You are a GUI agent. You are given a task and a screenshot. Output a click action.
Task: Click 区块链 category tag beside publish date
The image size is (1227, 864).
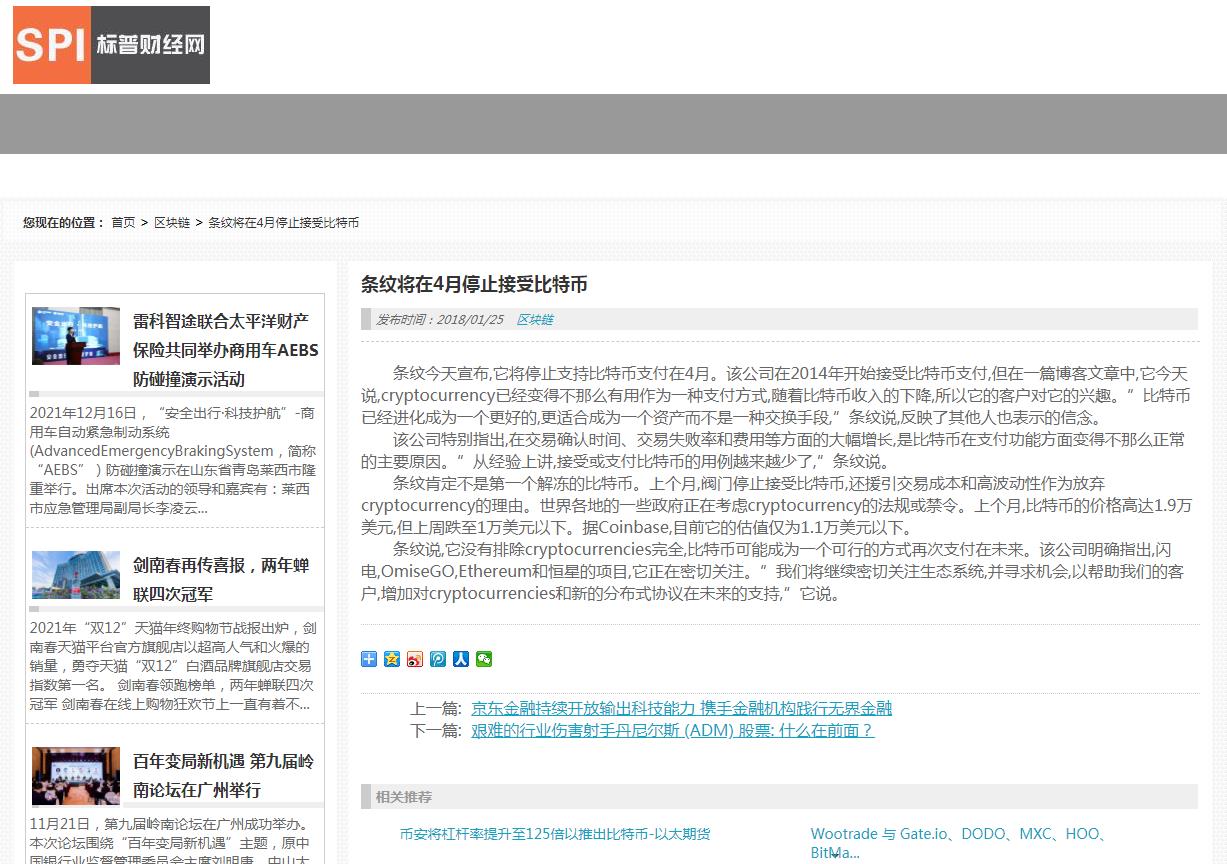[x=534, y=319]
